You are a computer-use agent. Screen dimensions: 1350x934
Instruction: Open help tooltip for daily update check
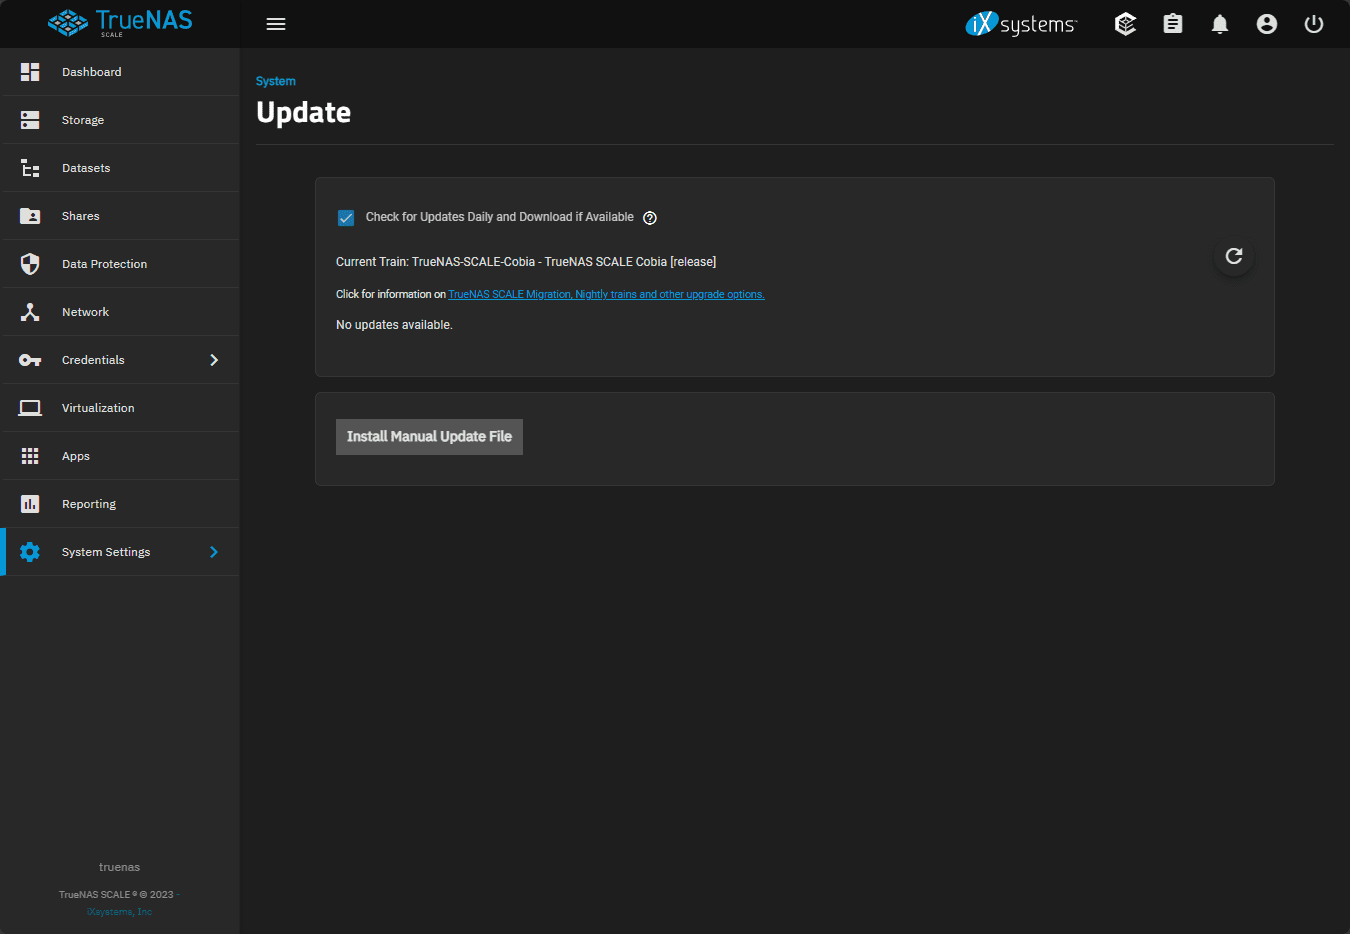650,218
